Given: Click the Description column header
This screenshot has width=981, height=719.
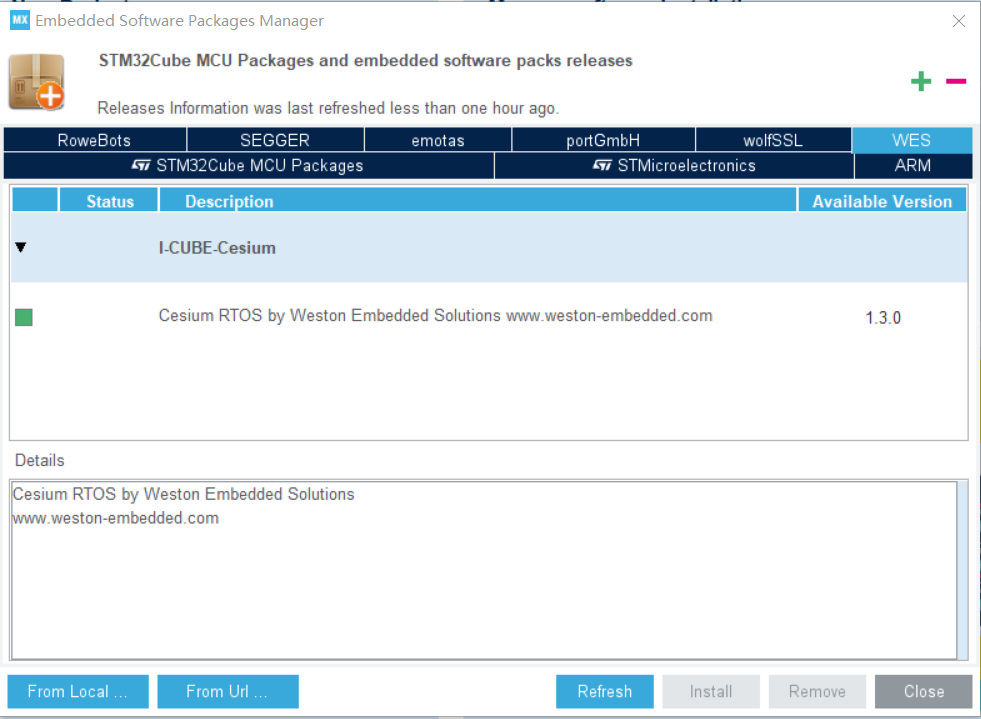Looking at the screenshot, I should (478, 201).
